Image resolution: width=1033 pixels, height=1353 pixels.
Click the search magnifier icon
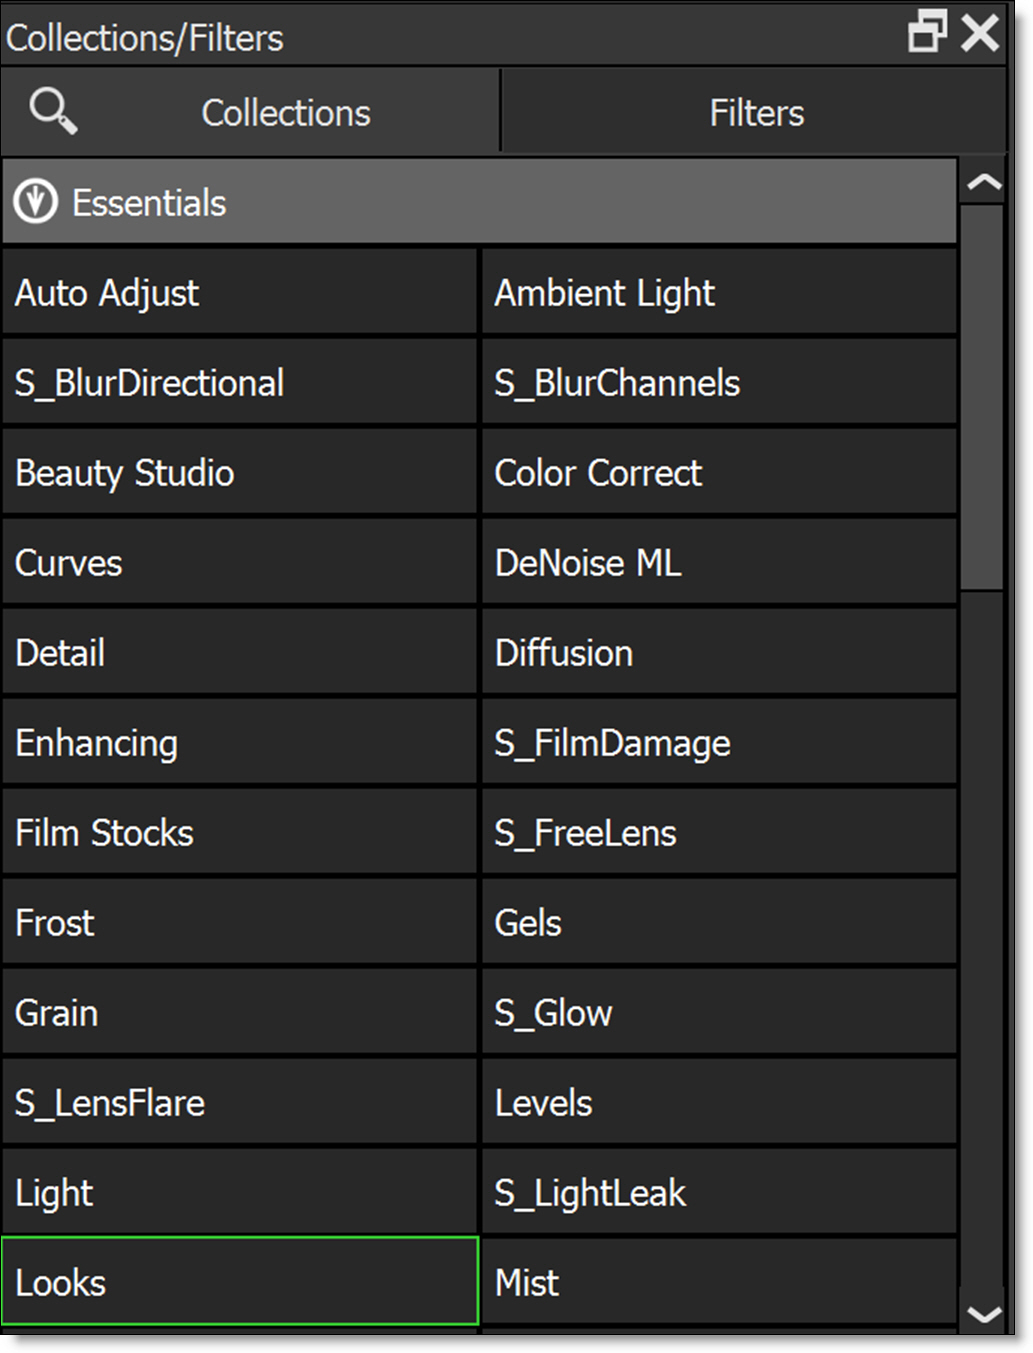pos(53,111)
